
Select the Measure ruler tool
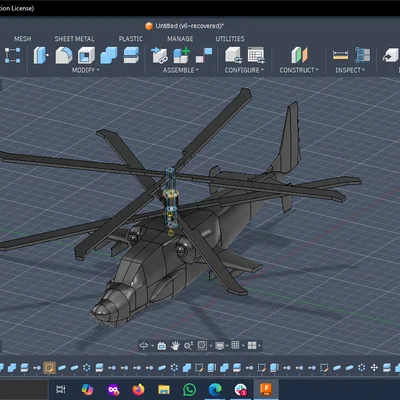[x=340, y=55]
